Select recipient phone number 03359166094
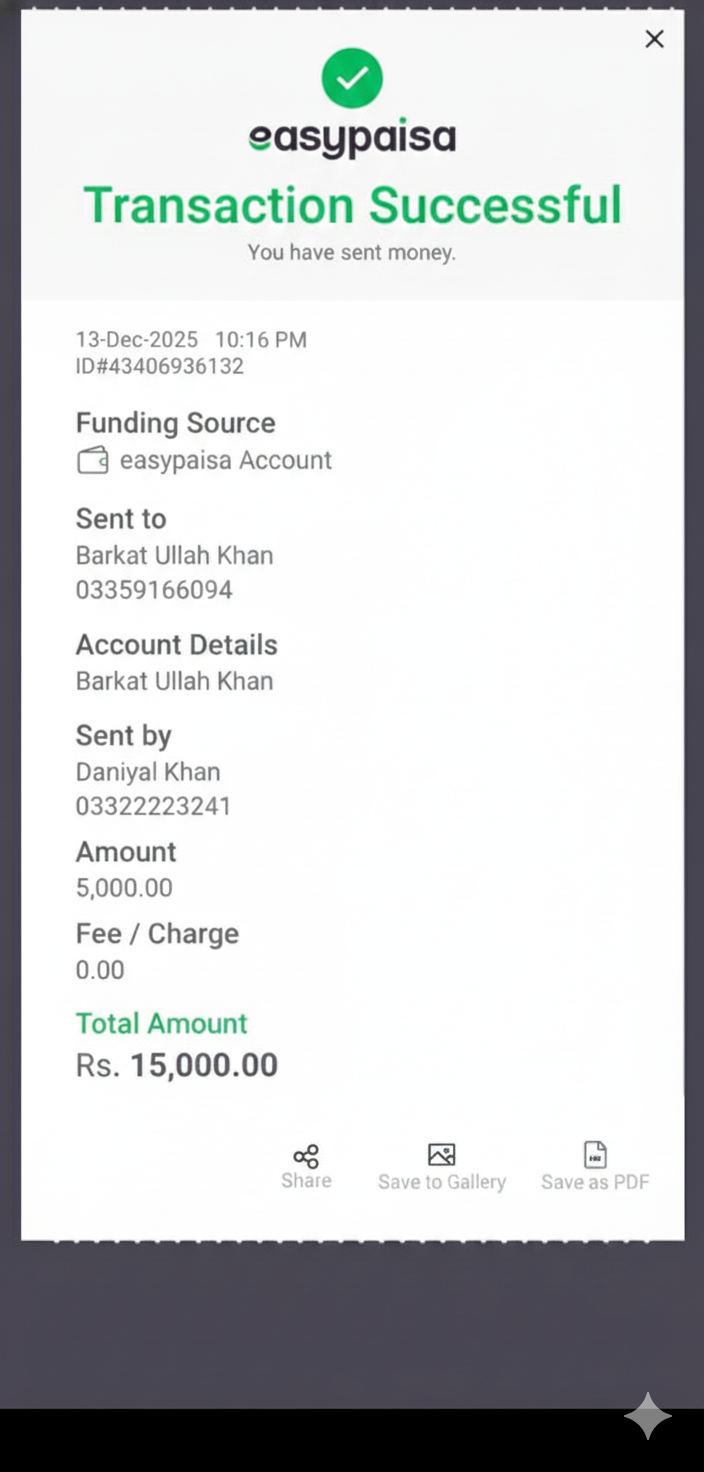The width and height of the screenshot is (704, 1472). coord(154,590)
